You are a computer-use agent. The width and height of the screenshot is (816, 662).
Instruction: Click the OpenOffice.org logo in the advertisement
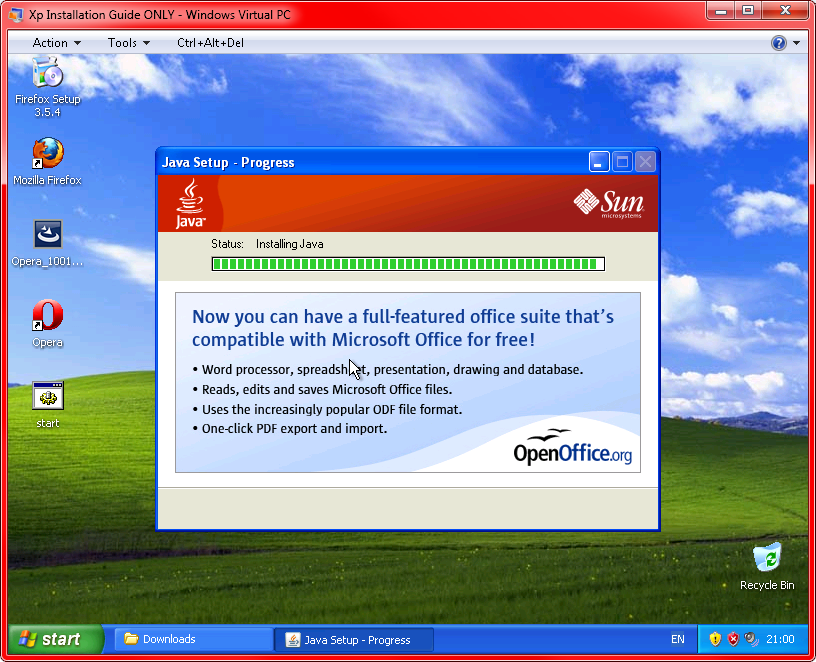pos(572,447)
